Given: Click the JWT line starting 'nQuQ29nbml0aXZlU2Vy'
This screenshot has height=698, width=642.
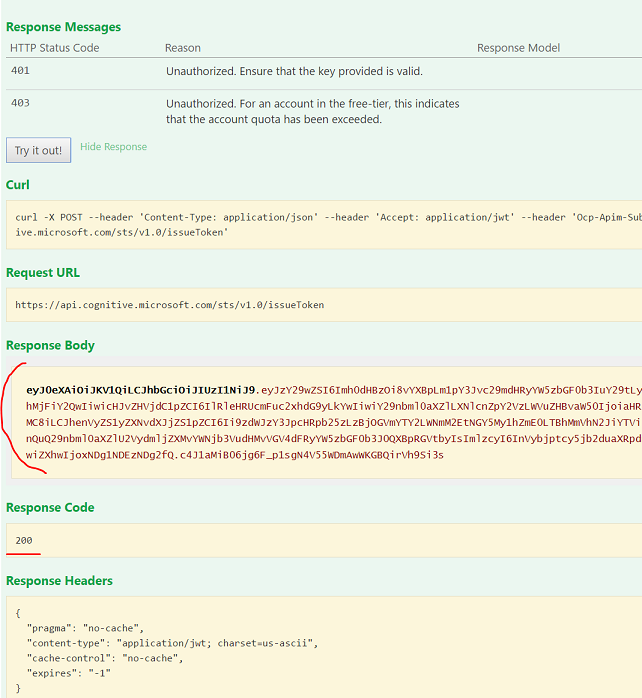Looking at the screenshot, I should click(x=333, y=439).
